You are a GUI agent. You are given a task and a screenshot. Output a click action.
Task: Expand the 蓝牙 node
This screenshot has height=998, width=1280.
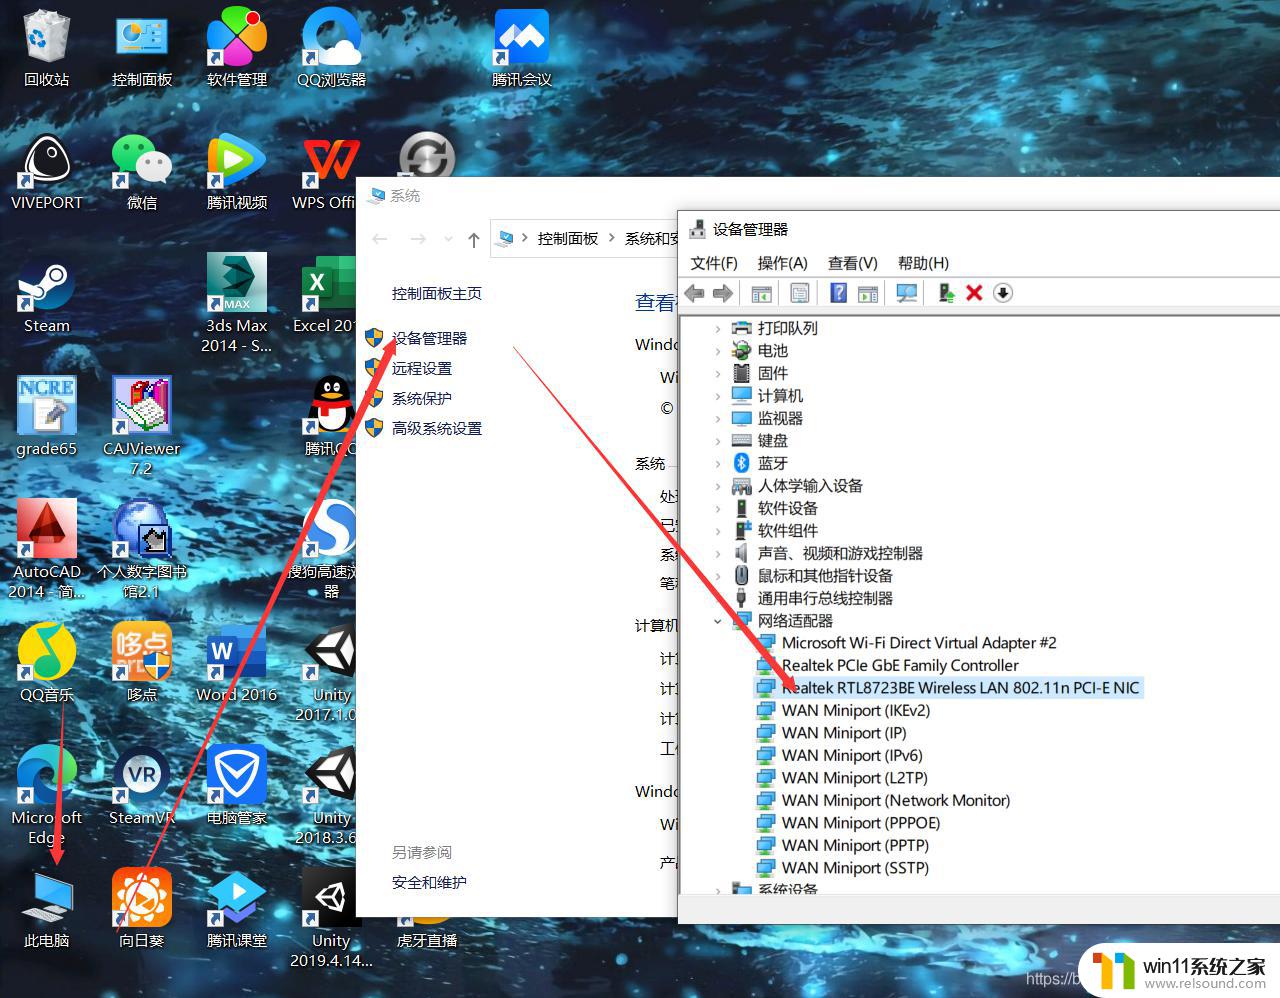[717, 463]
